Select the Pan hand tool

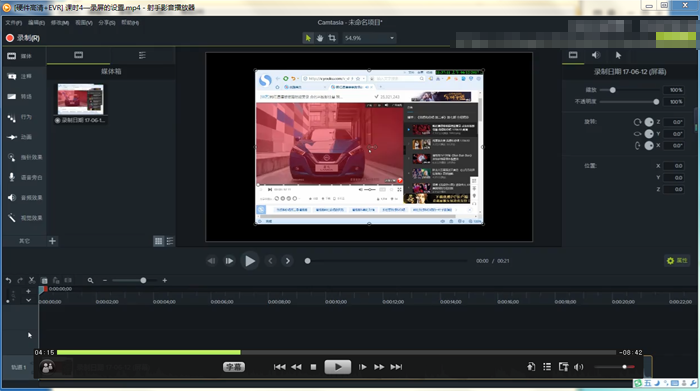(x=320, y=38)
